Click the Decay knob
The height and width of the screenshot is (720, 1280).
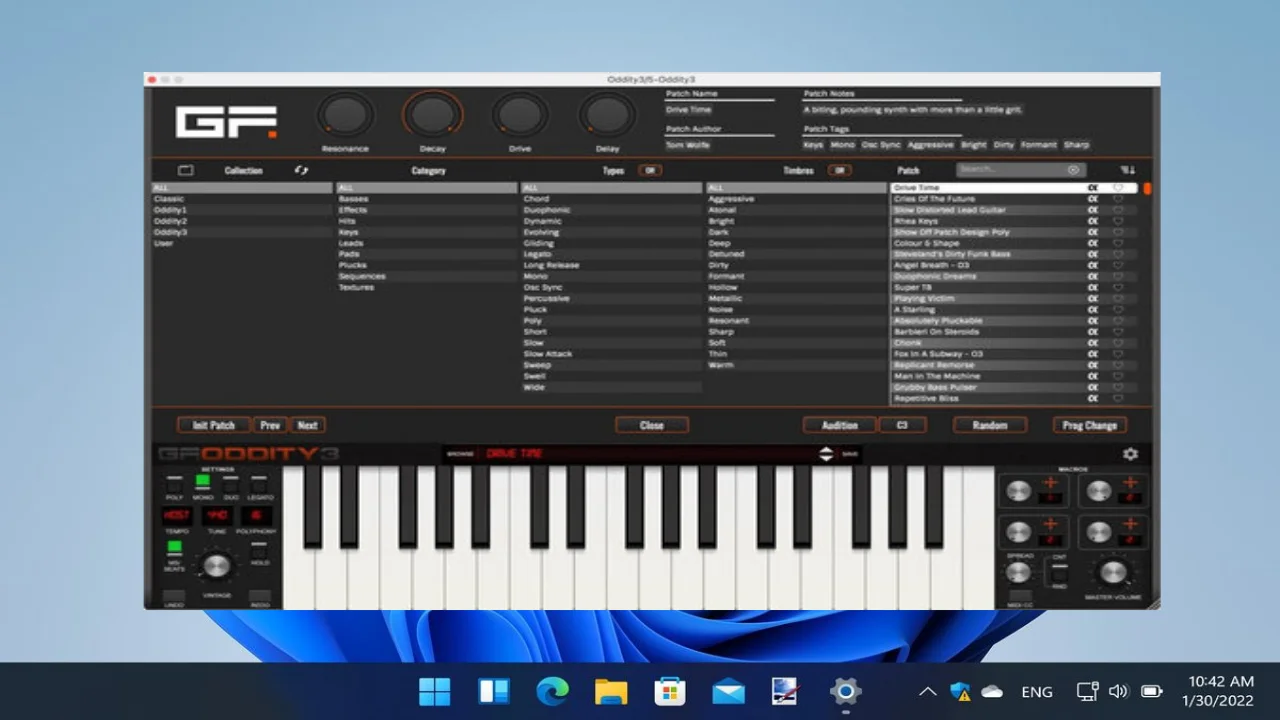[432, 115]
